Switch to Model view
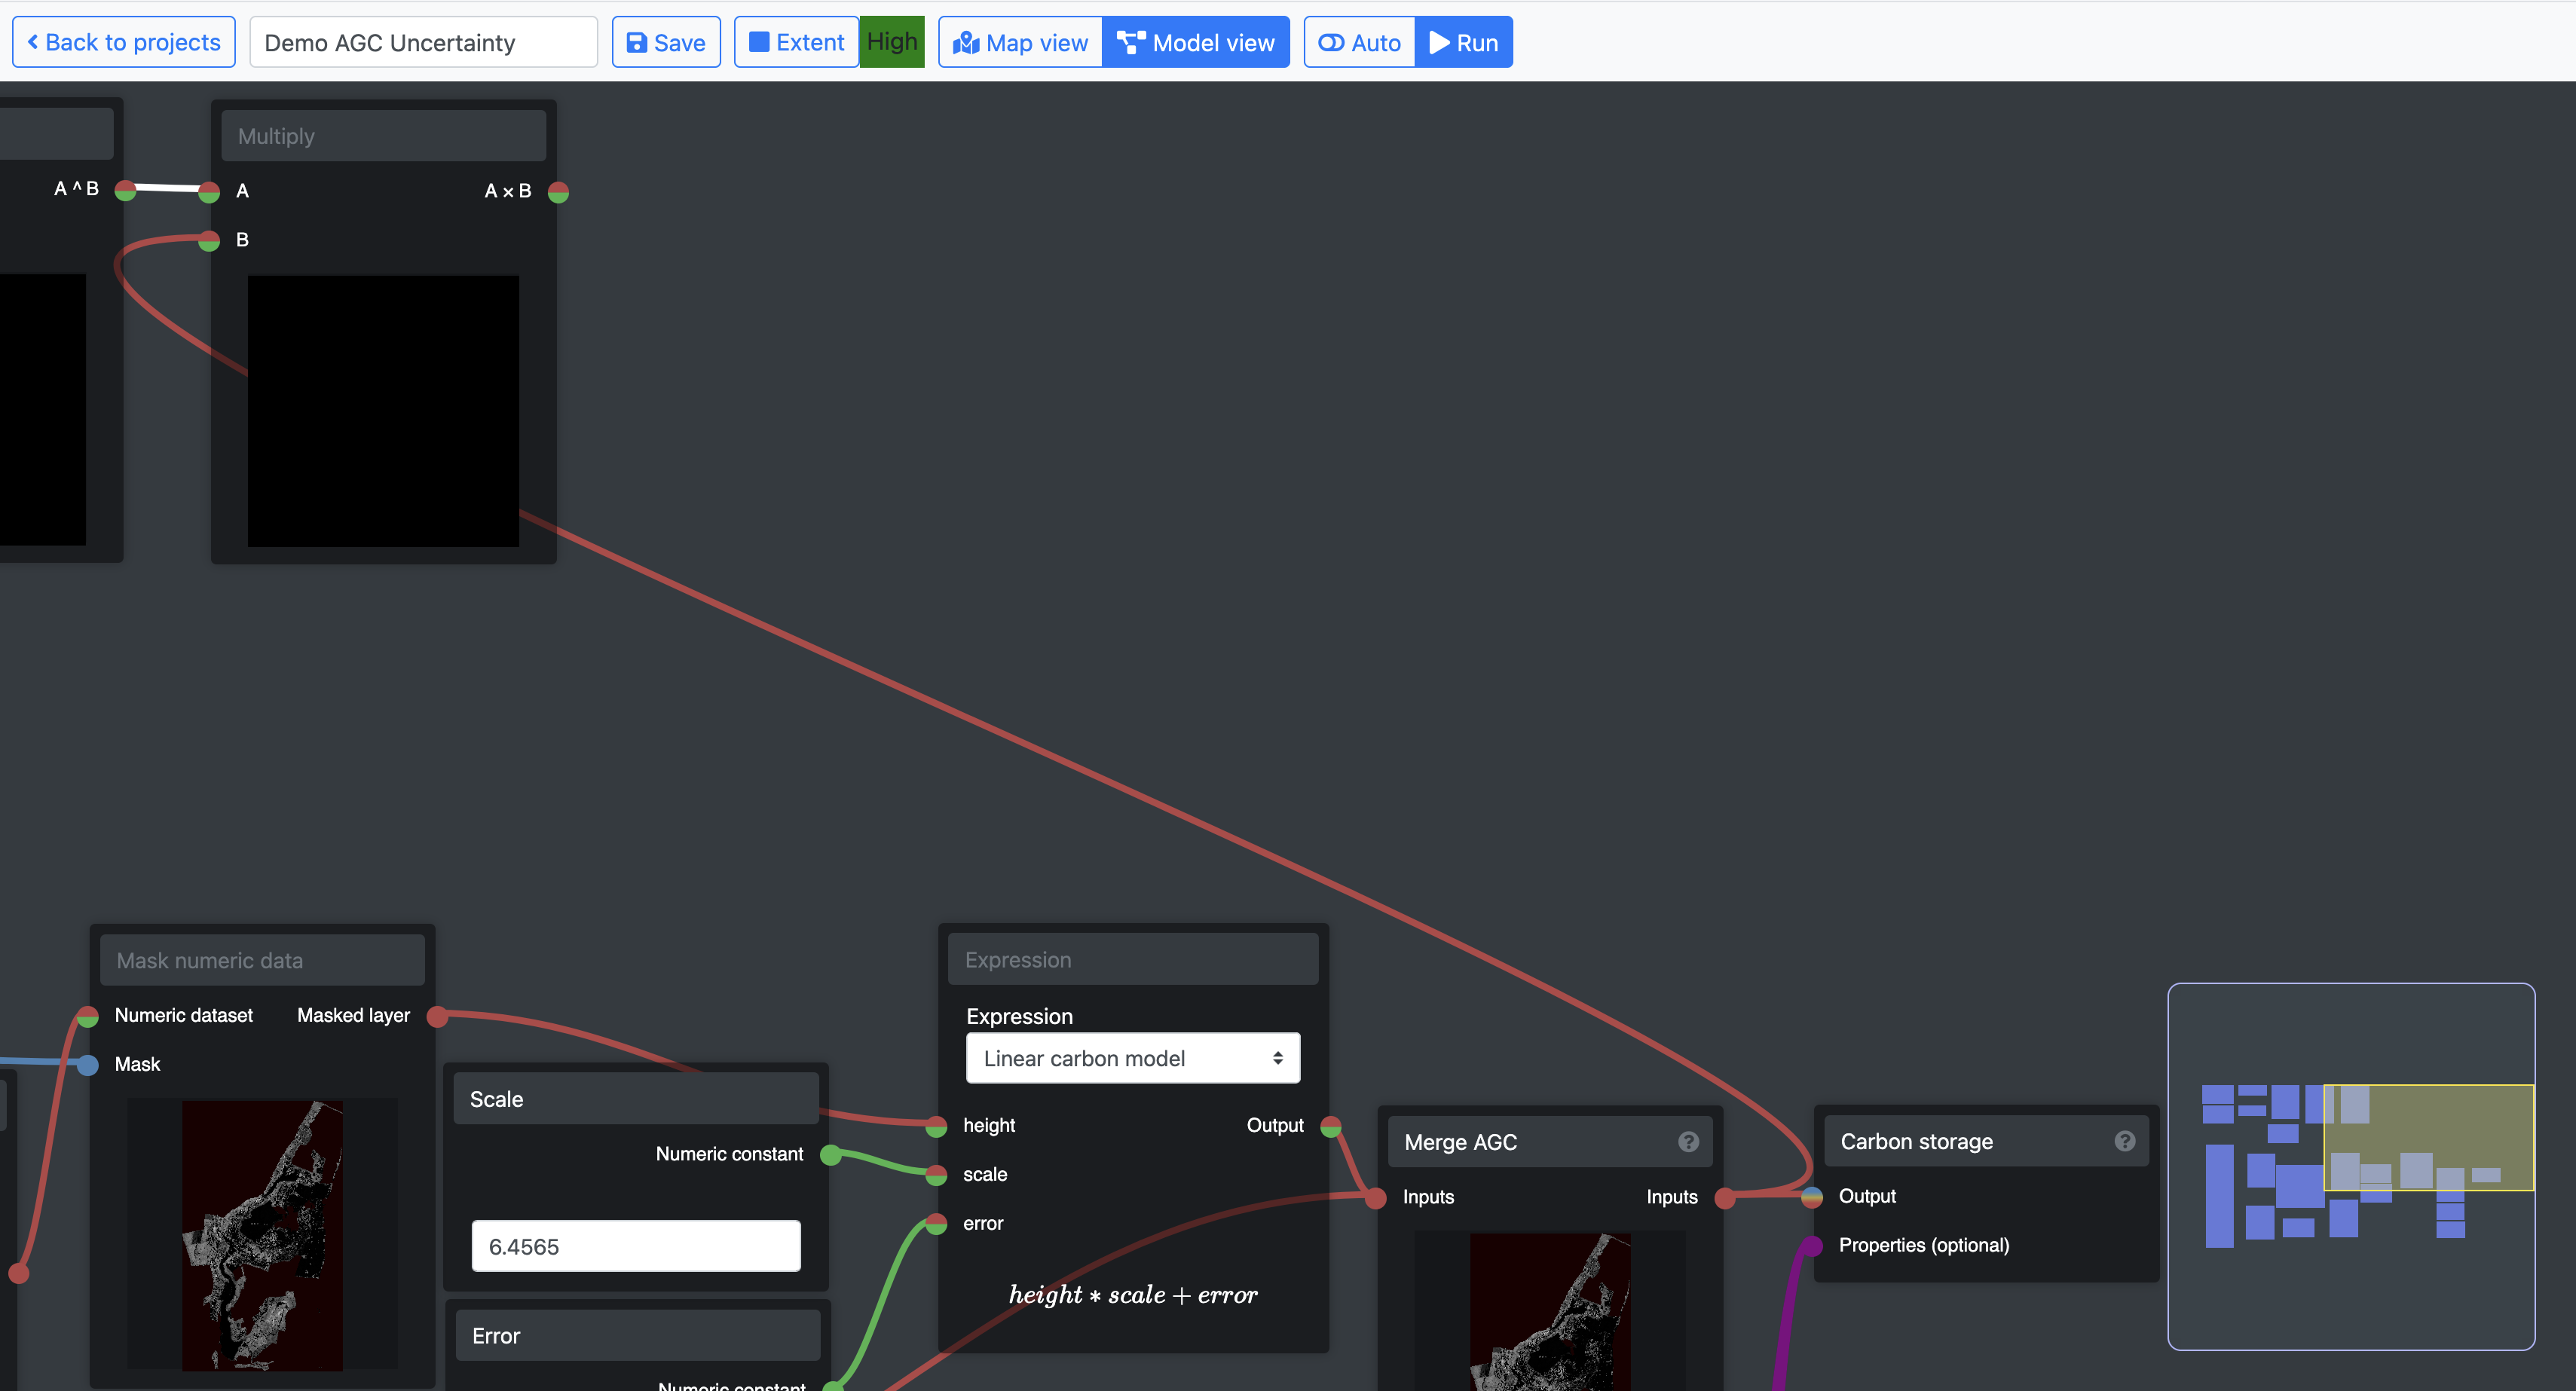 coord(1195,43)
